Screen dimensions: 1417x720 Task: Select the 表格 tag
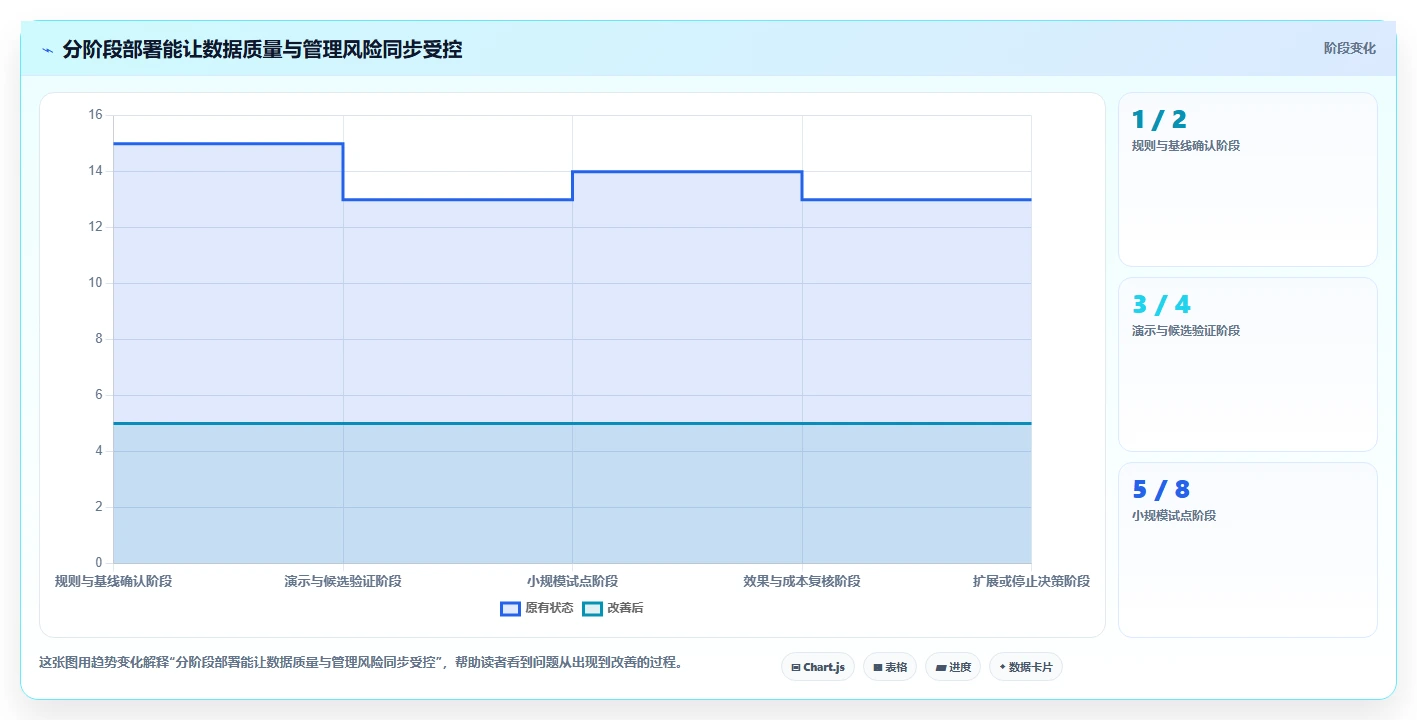tap(890, 667)
